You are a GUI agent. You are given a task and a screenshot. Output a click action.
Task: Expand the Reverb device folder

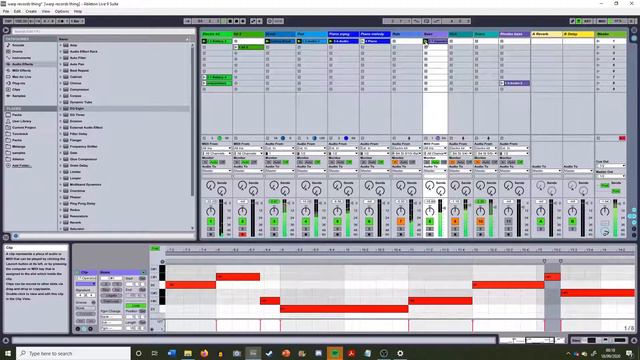60,222
